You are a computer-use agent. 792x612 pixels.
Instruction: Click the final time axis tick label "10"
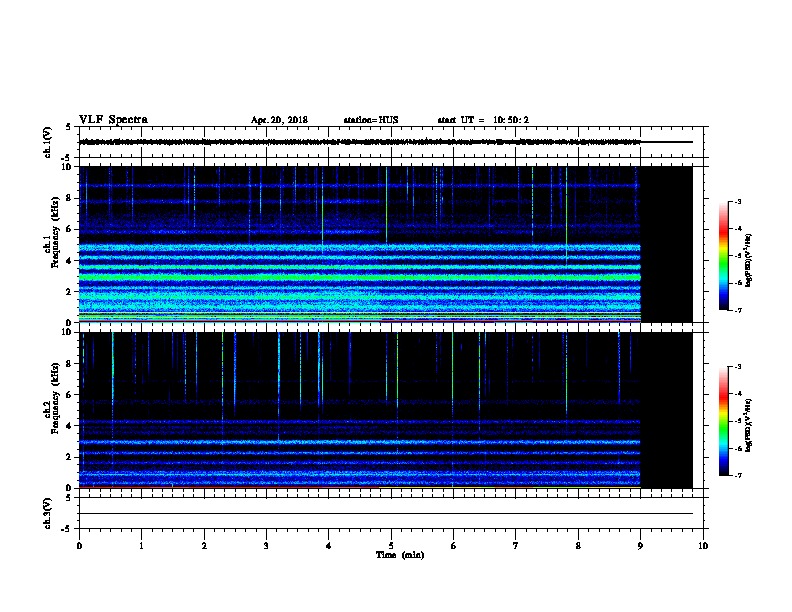(x=703, y=546)
